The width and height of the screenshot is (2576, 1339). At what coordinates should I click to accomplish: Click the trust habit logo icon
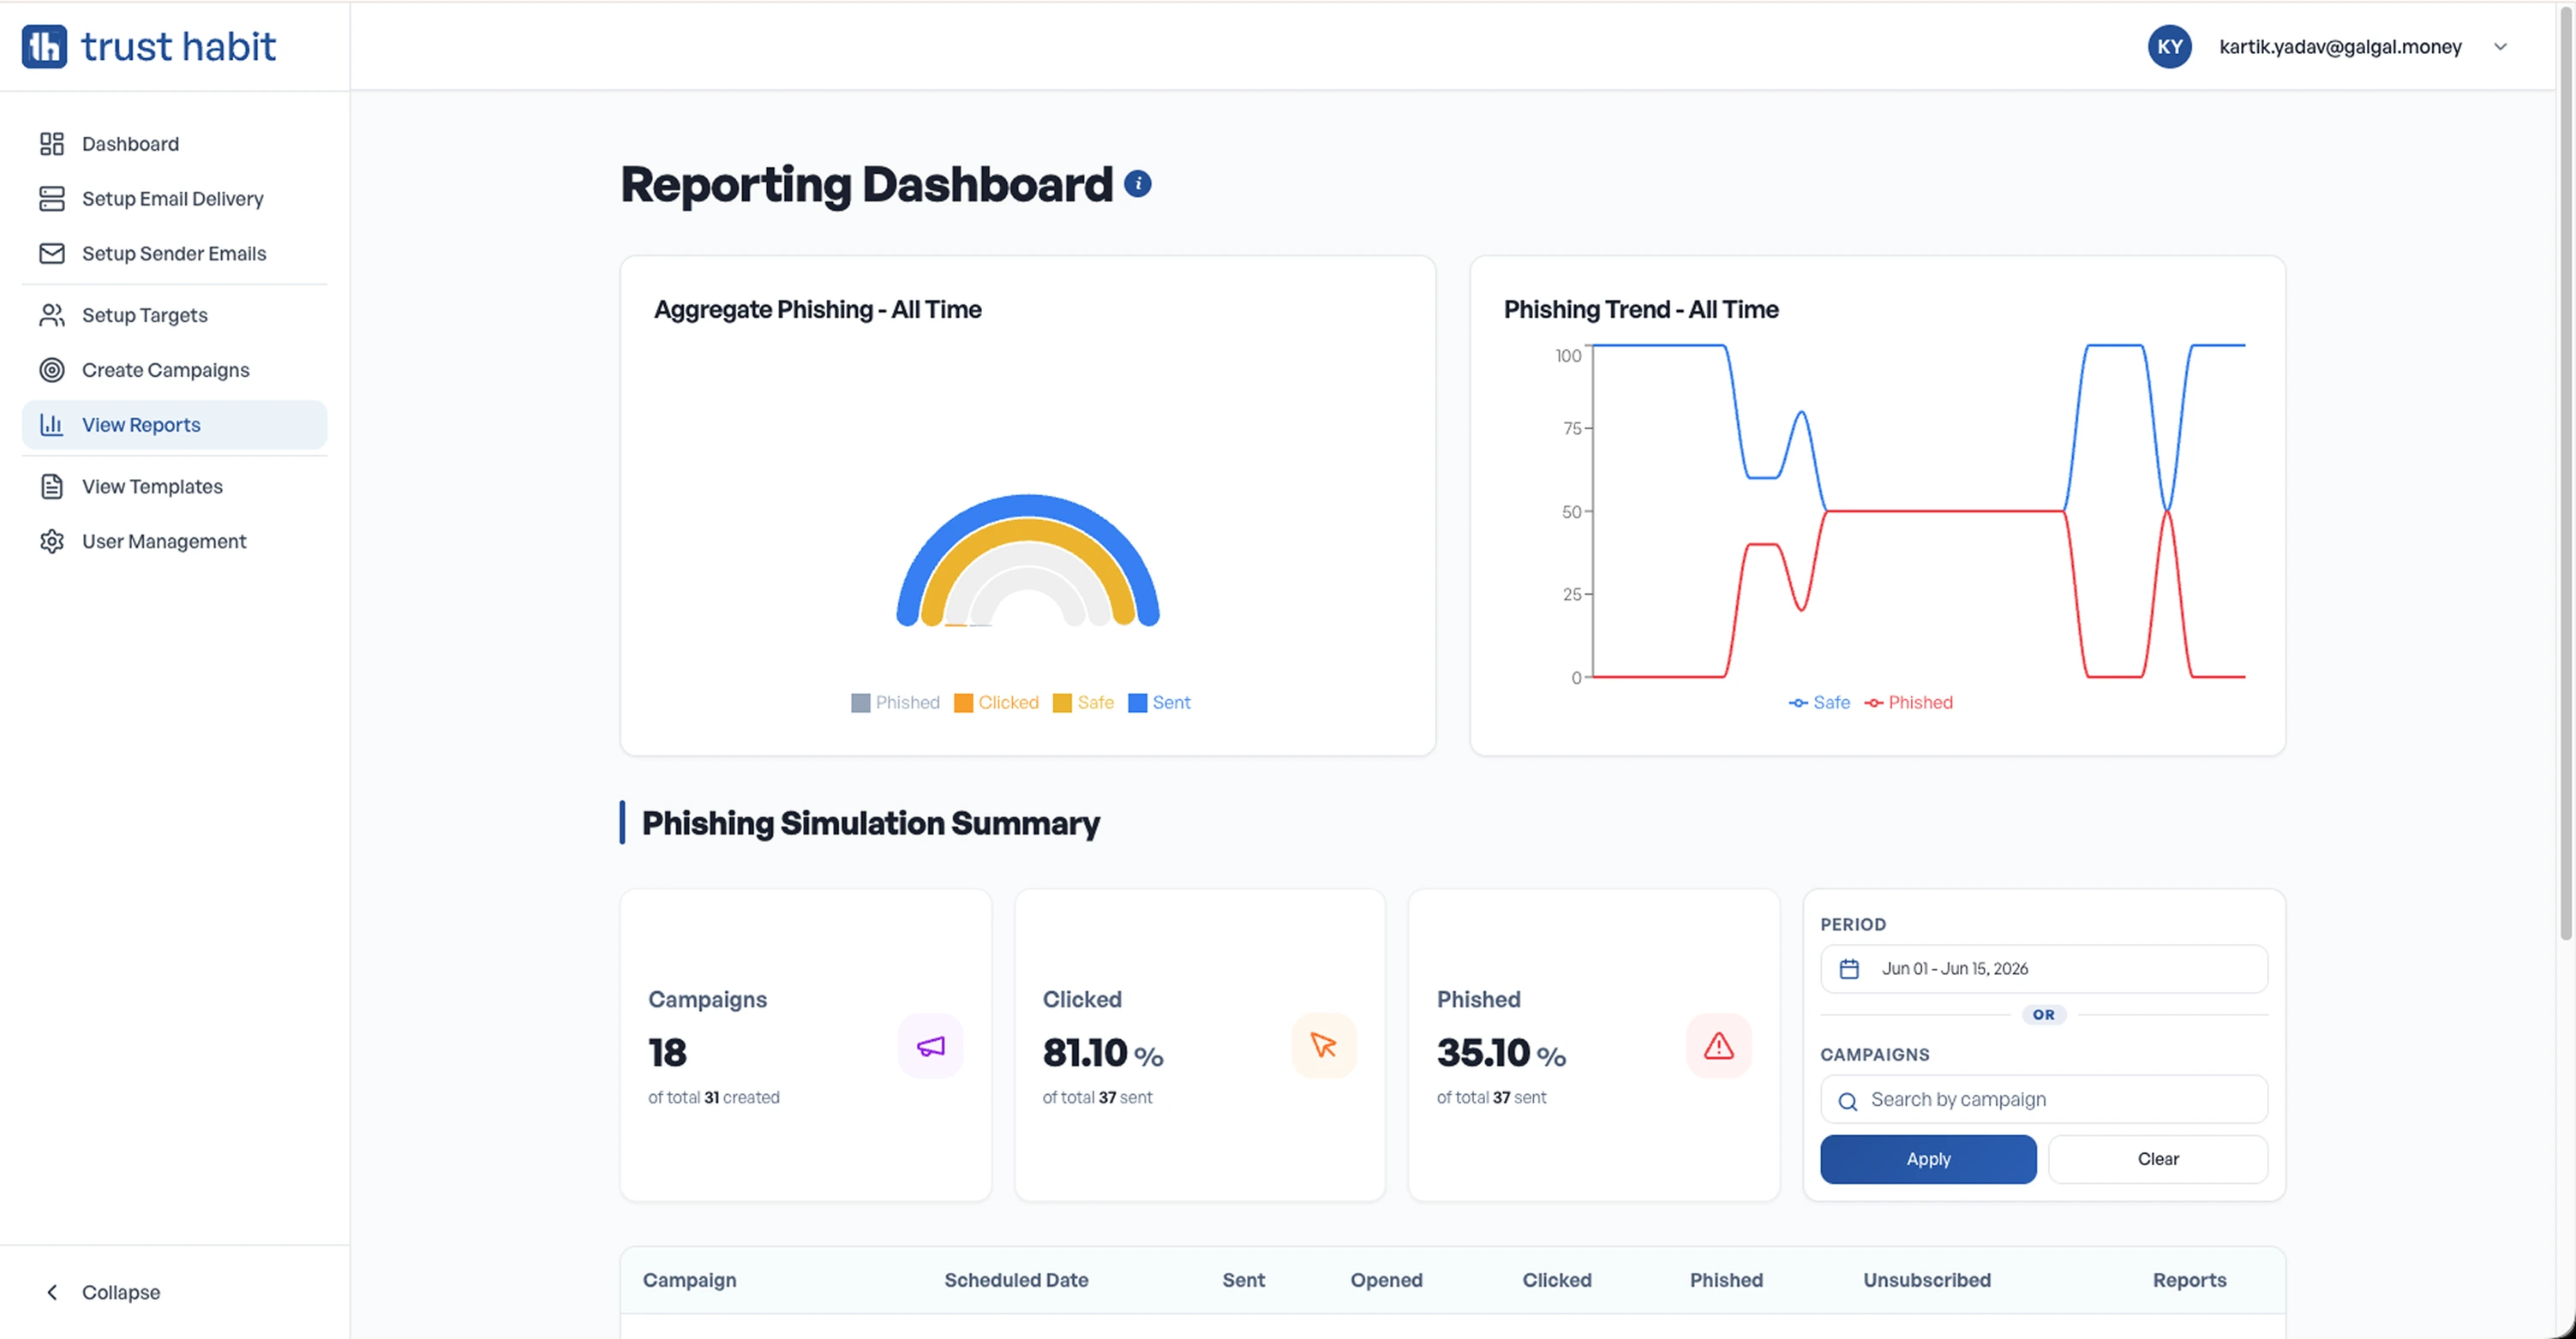click(x=45, y=46)
